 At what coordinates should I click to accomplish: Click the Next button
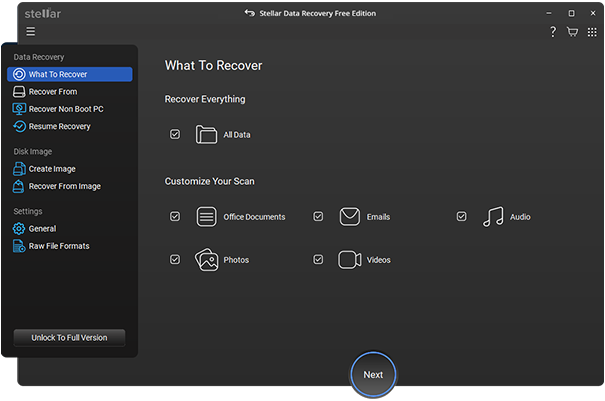pos(373,374)
